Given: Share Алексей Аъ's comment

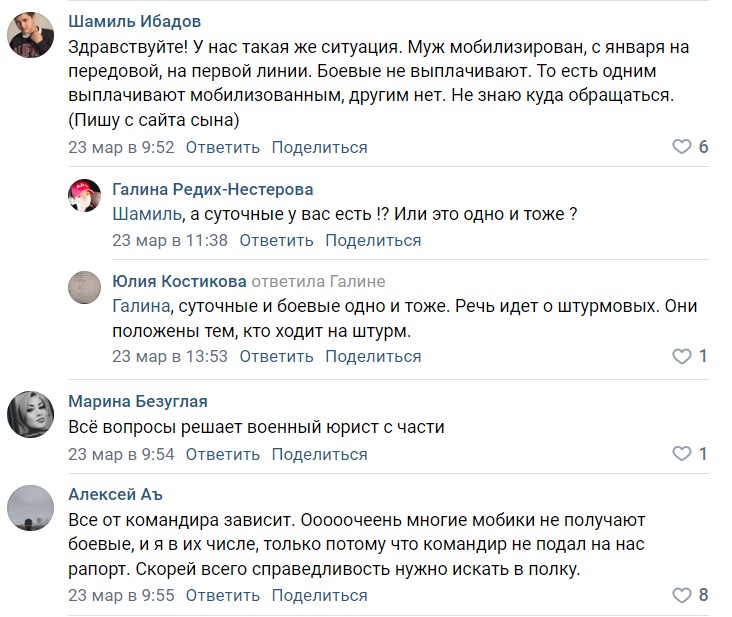Looking at the screenshot, I should [x=319, y=595].
